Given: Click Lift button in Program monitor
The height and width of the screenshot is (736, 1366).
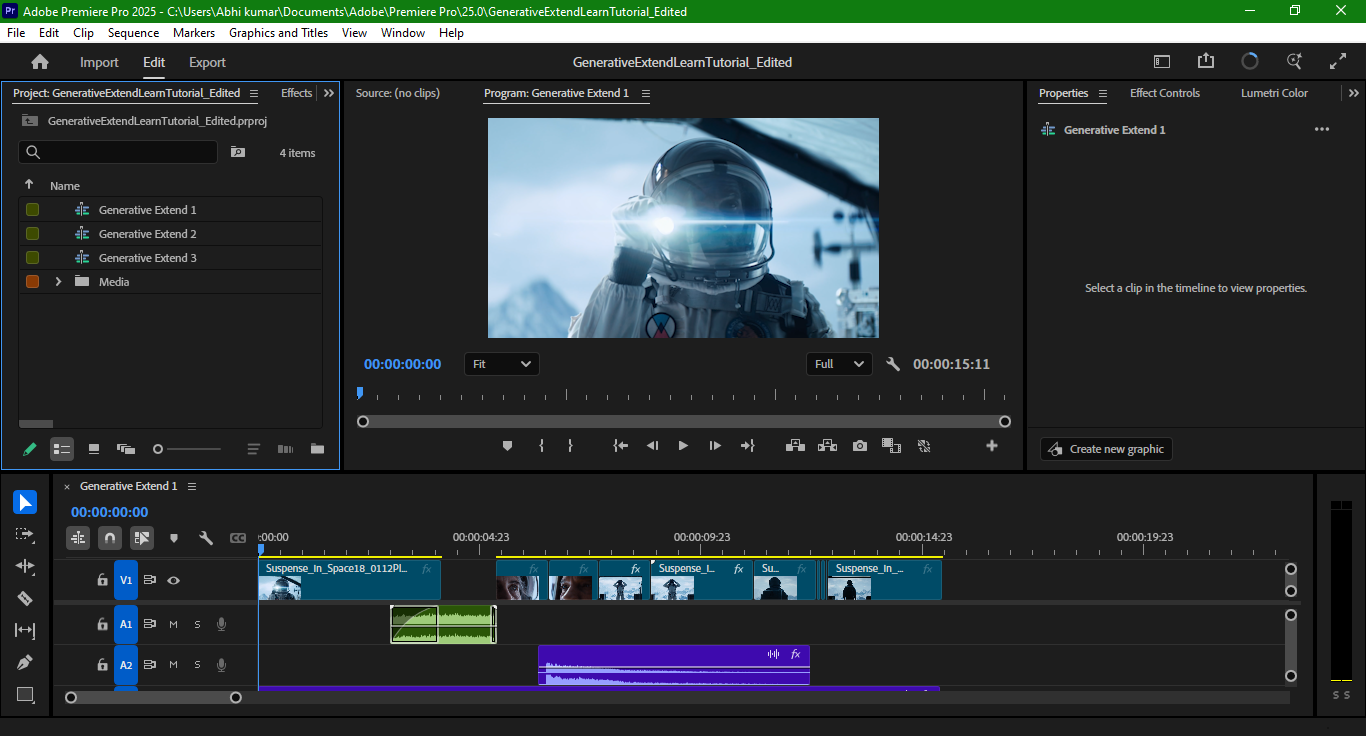Looking at the screenshot, I should pos(795,446).
